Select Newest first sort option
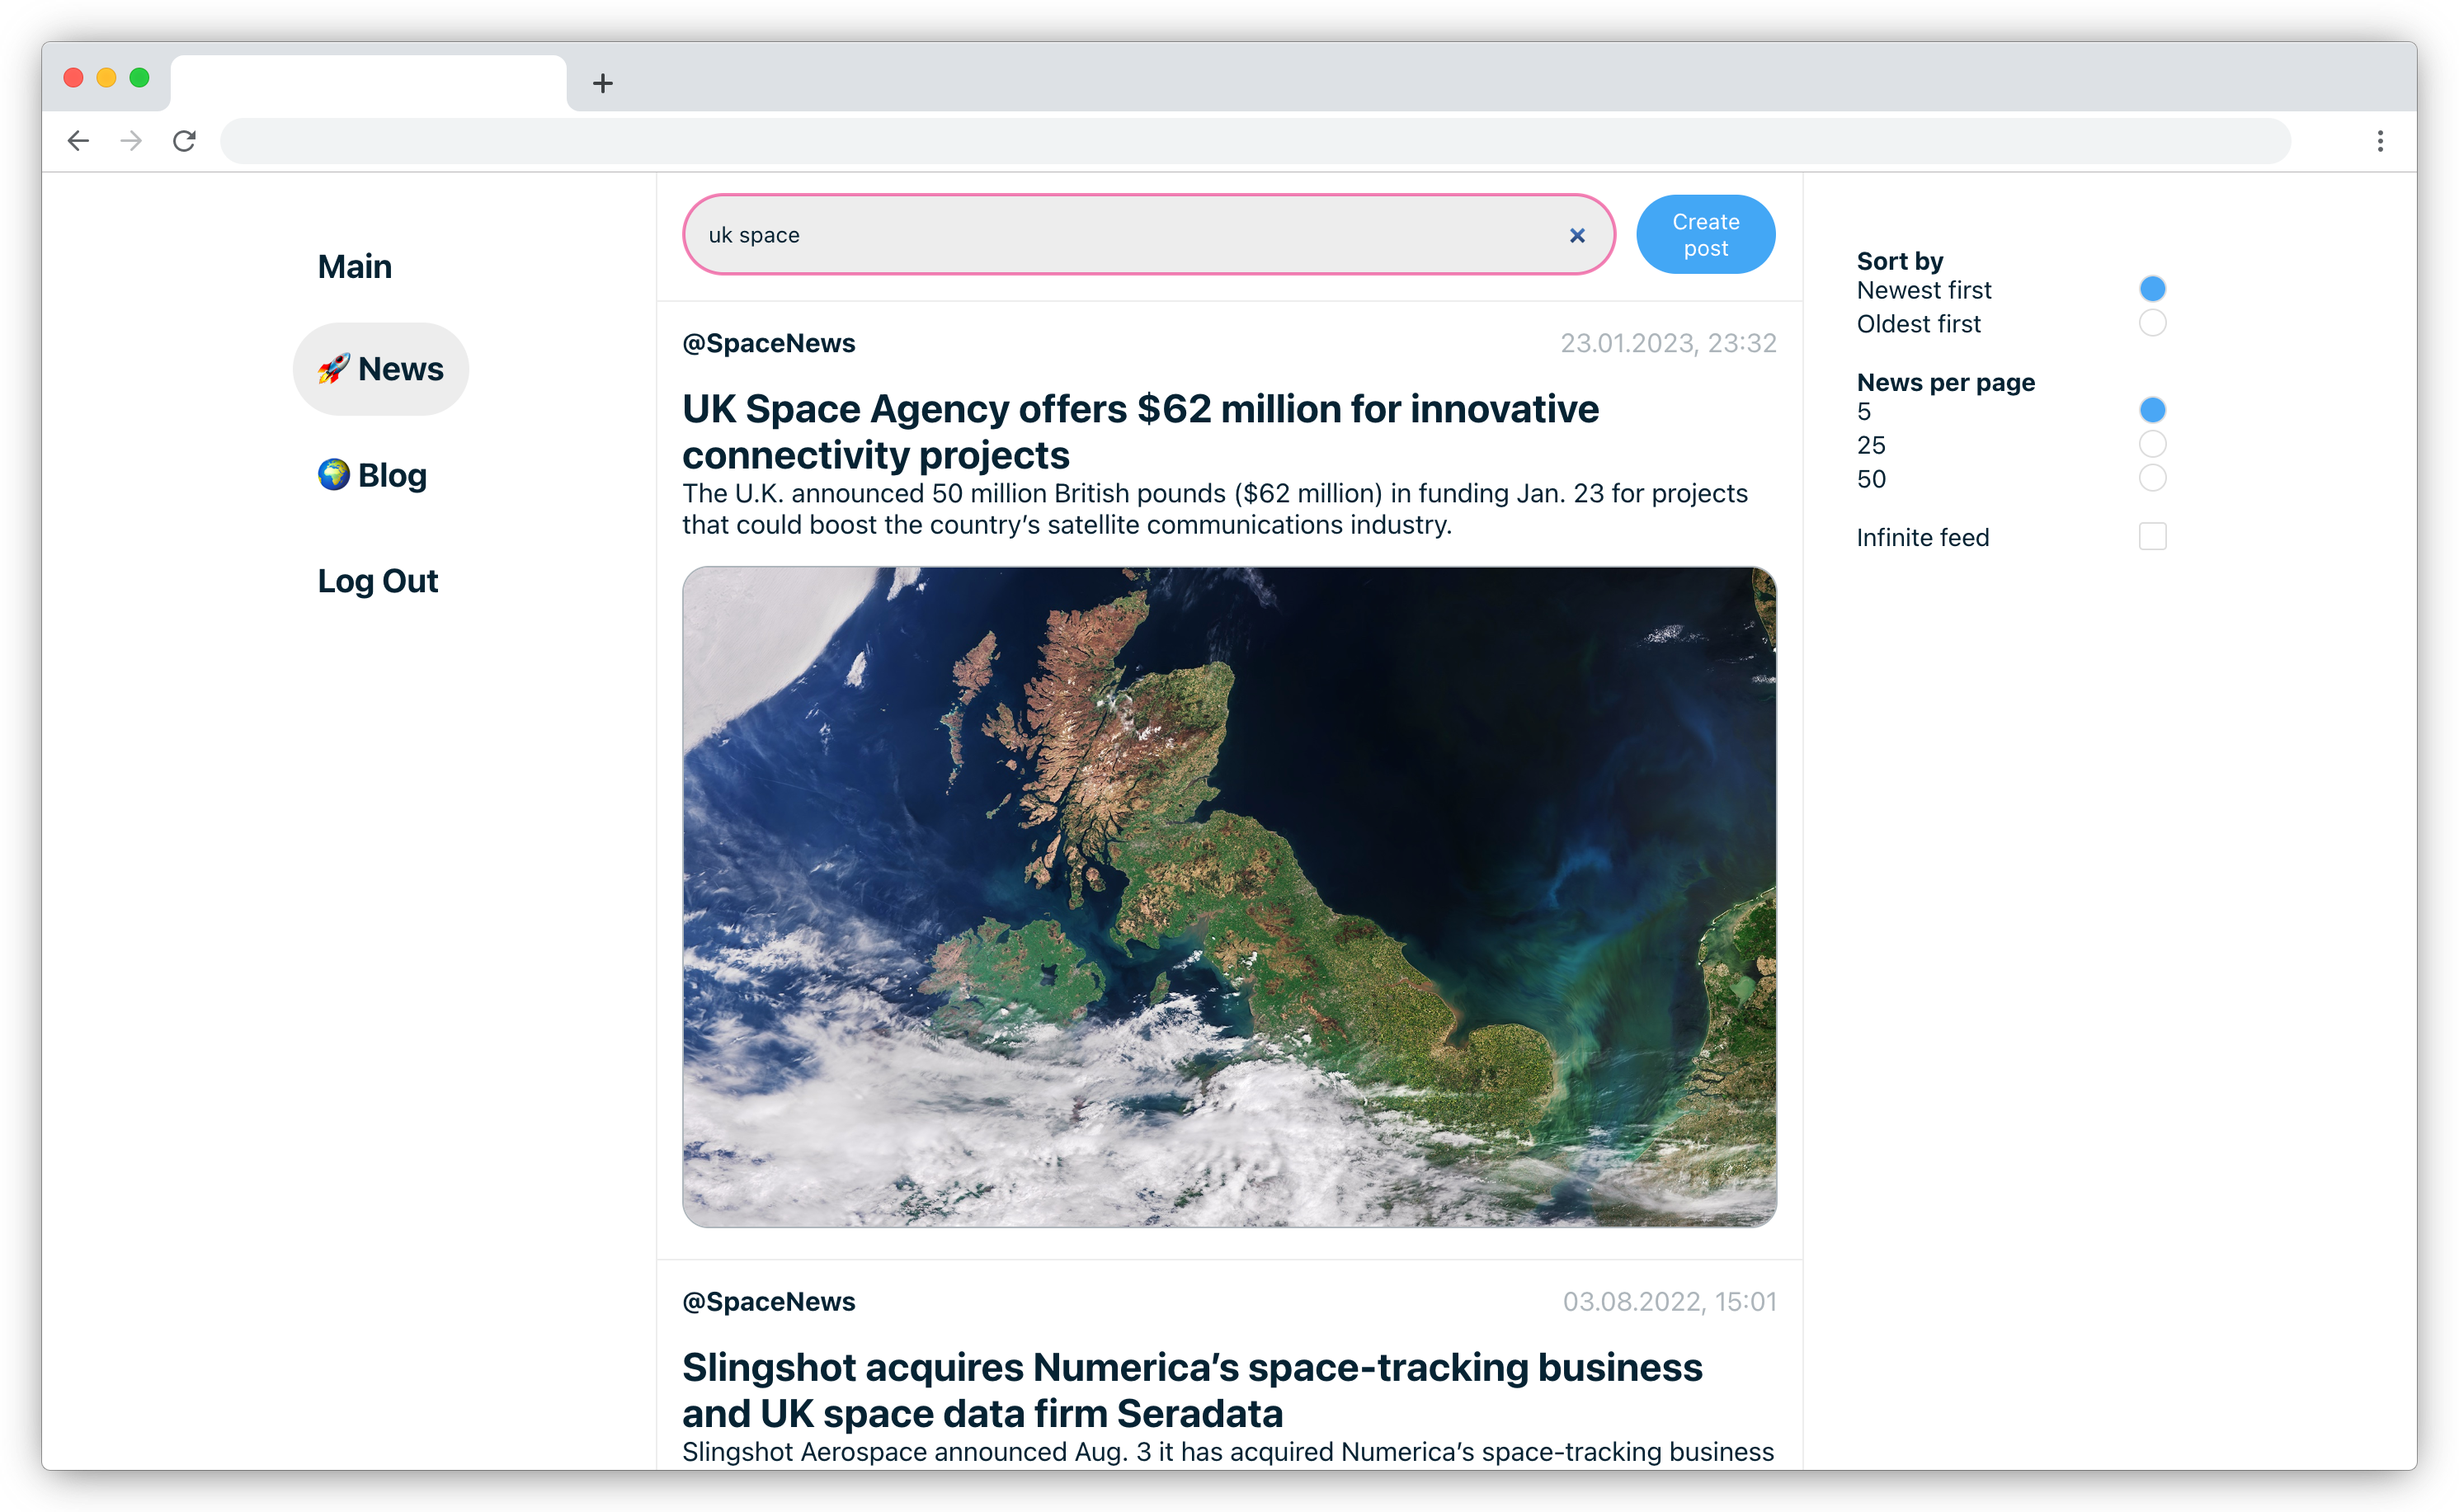 tap(2152, 289)
